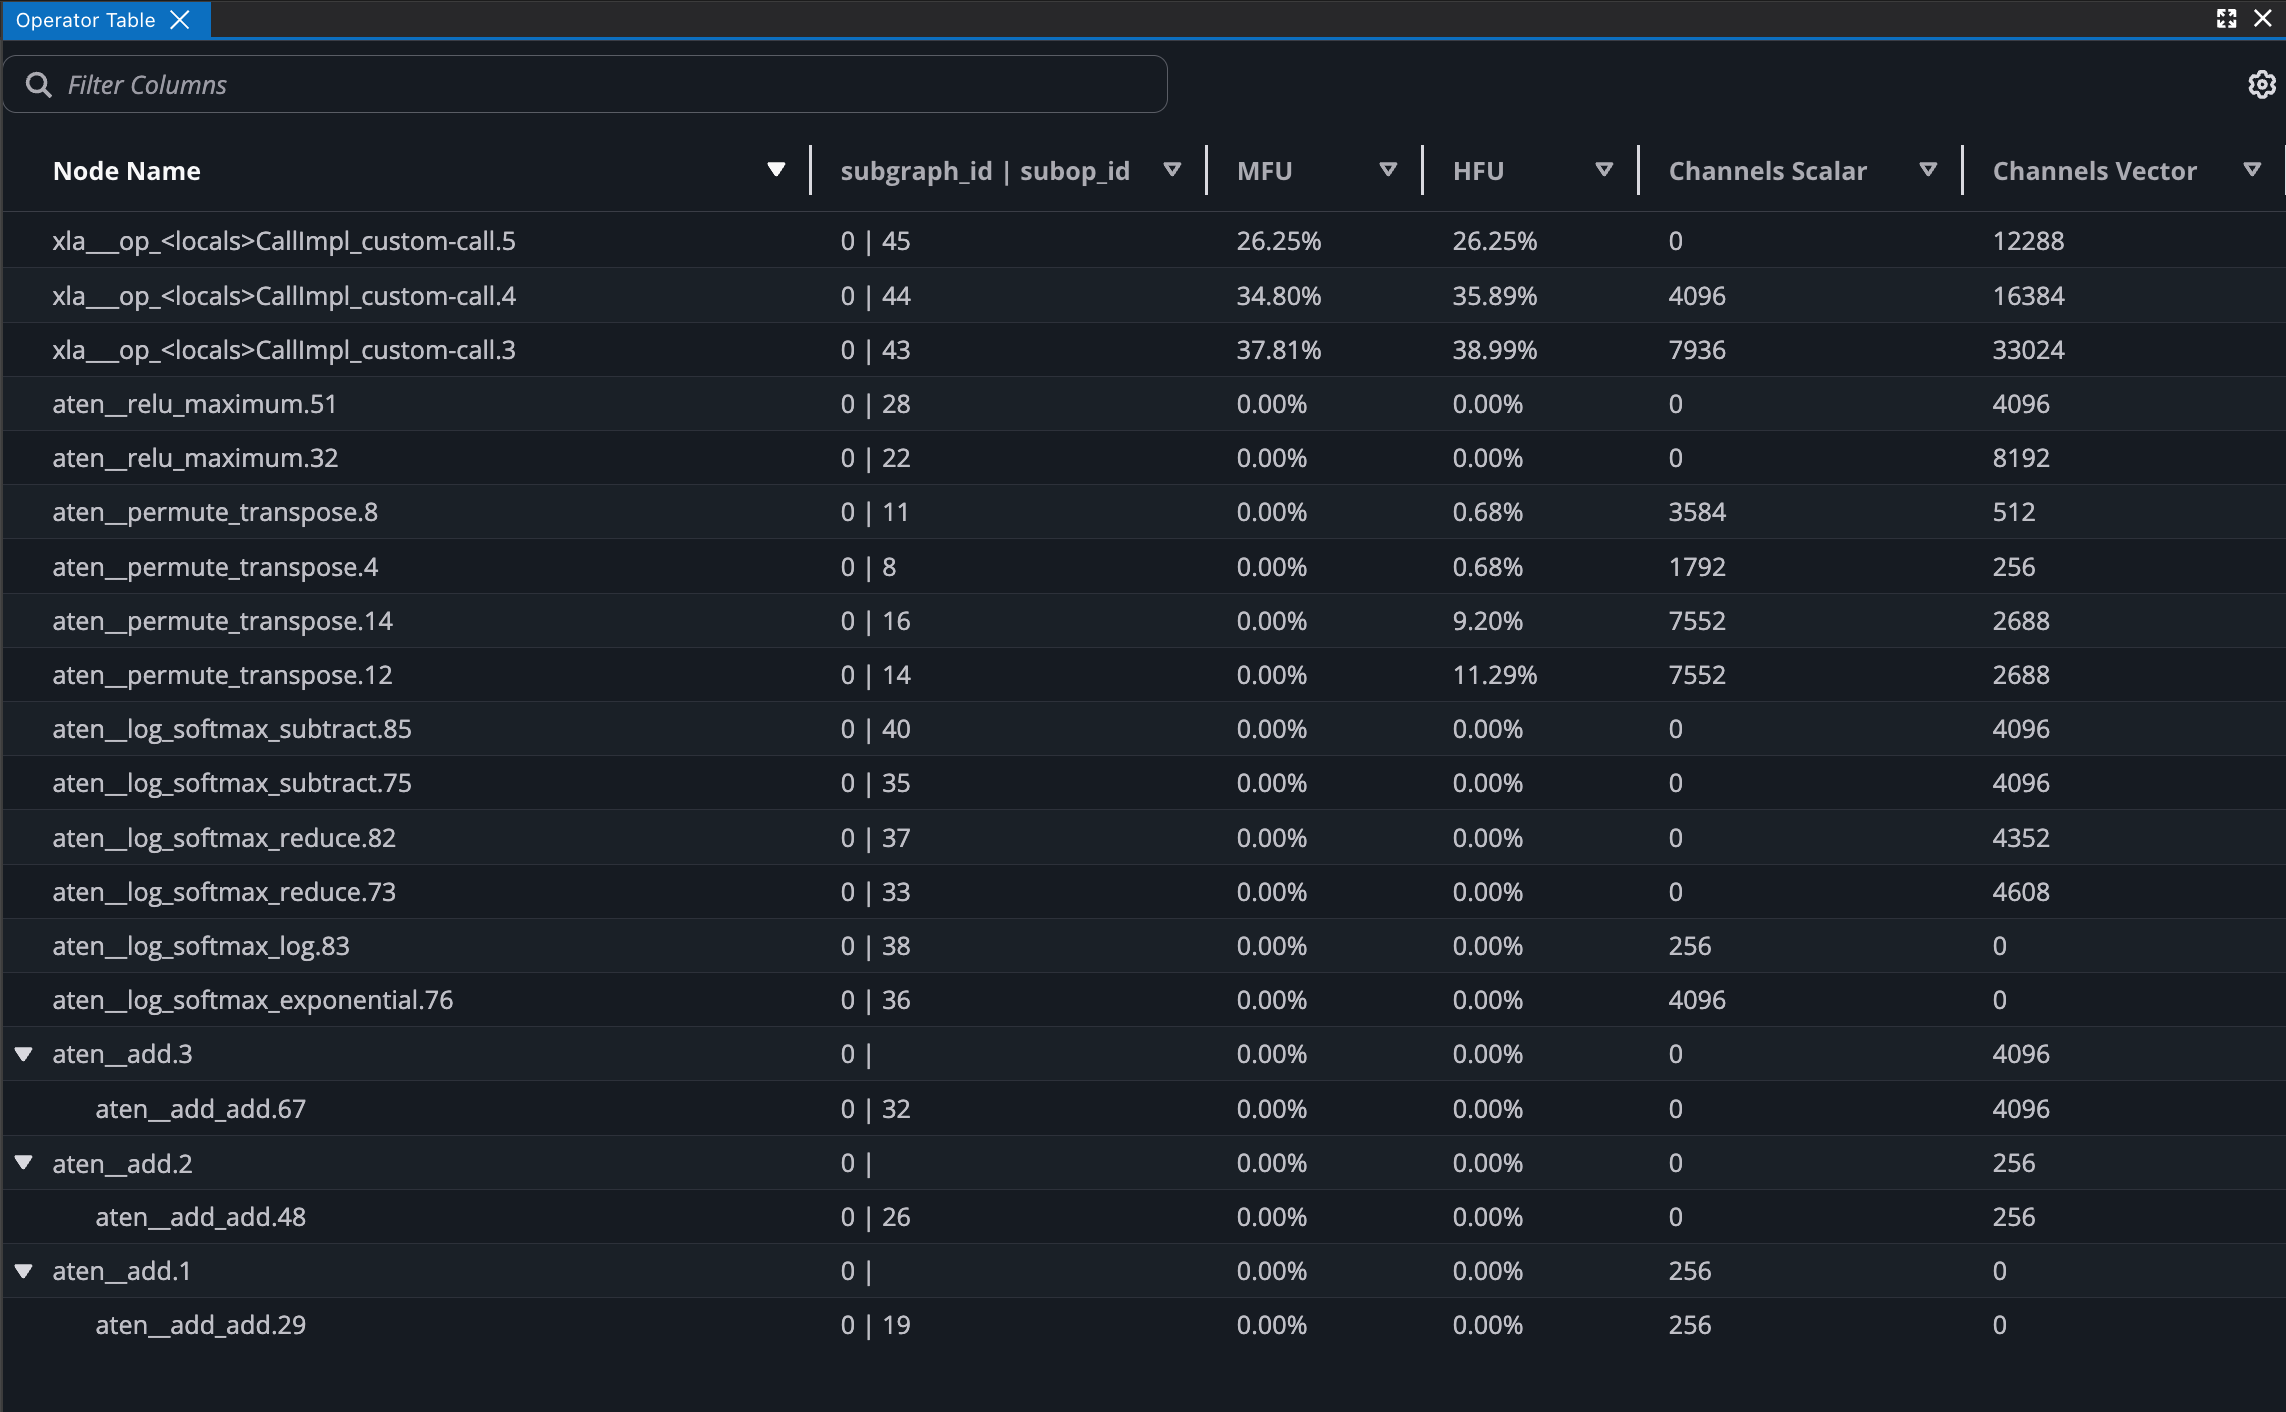Click the expand panel fullscreen icon

(2226, 19)
